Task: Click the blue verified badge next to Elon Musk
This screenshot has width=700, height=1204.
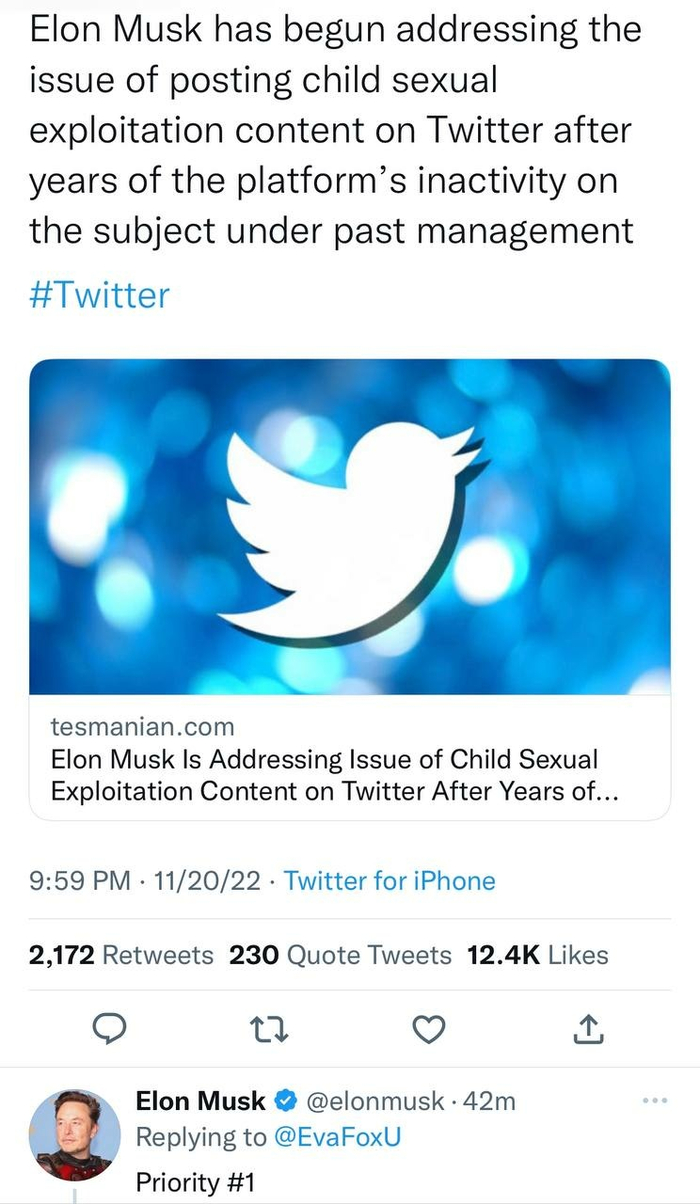Action: point(284,1102)
